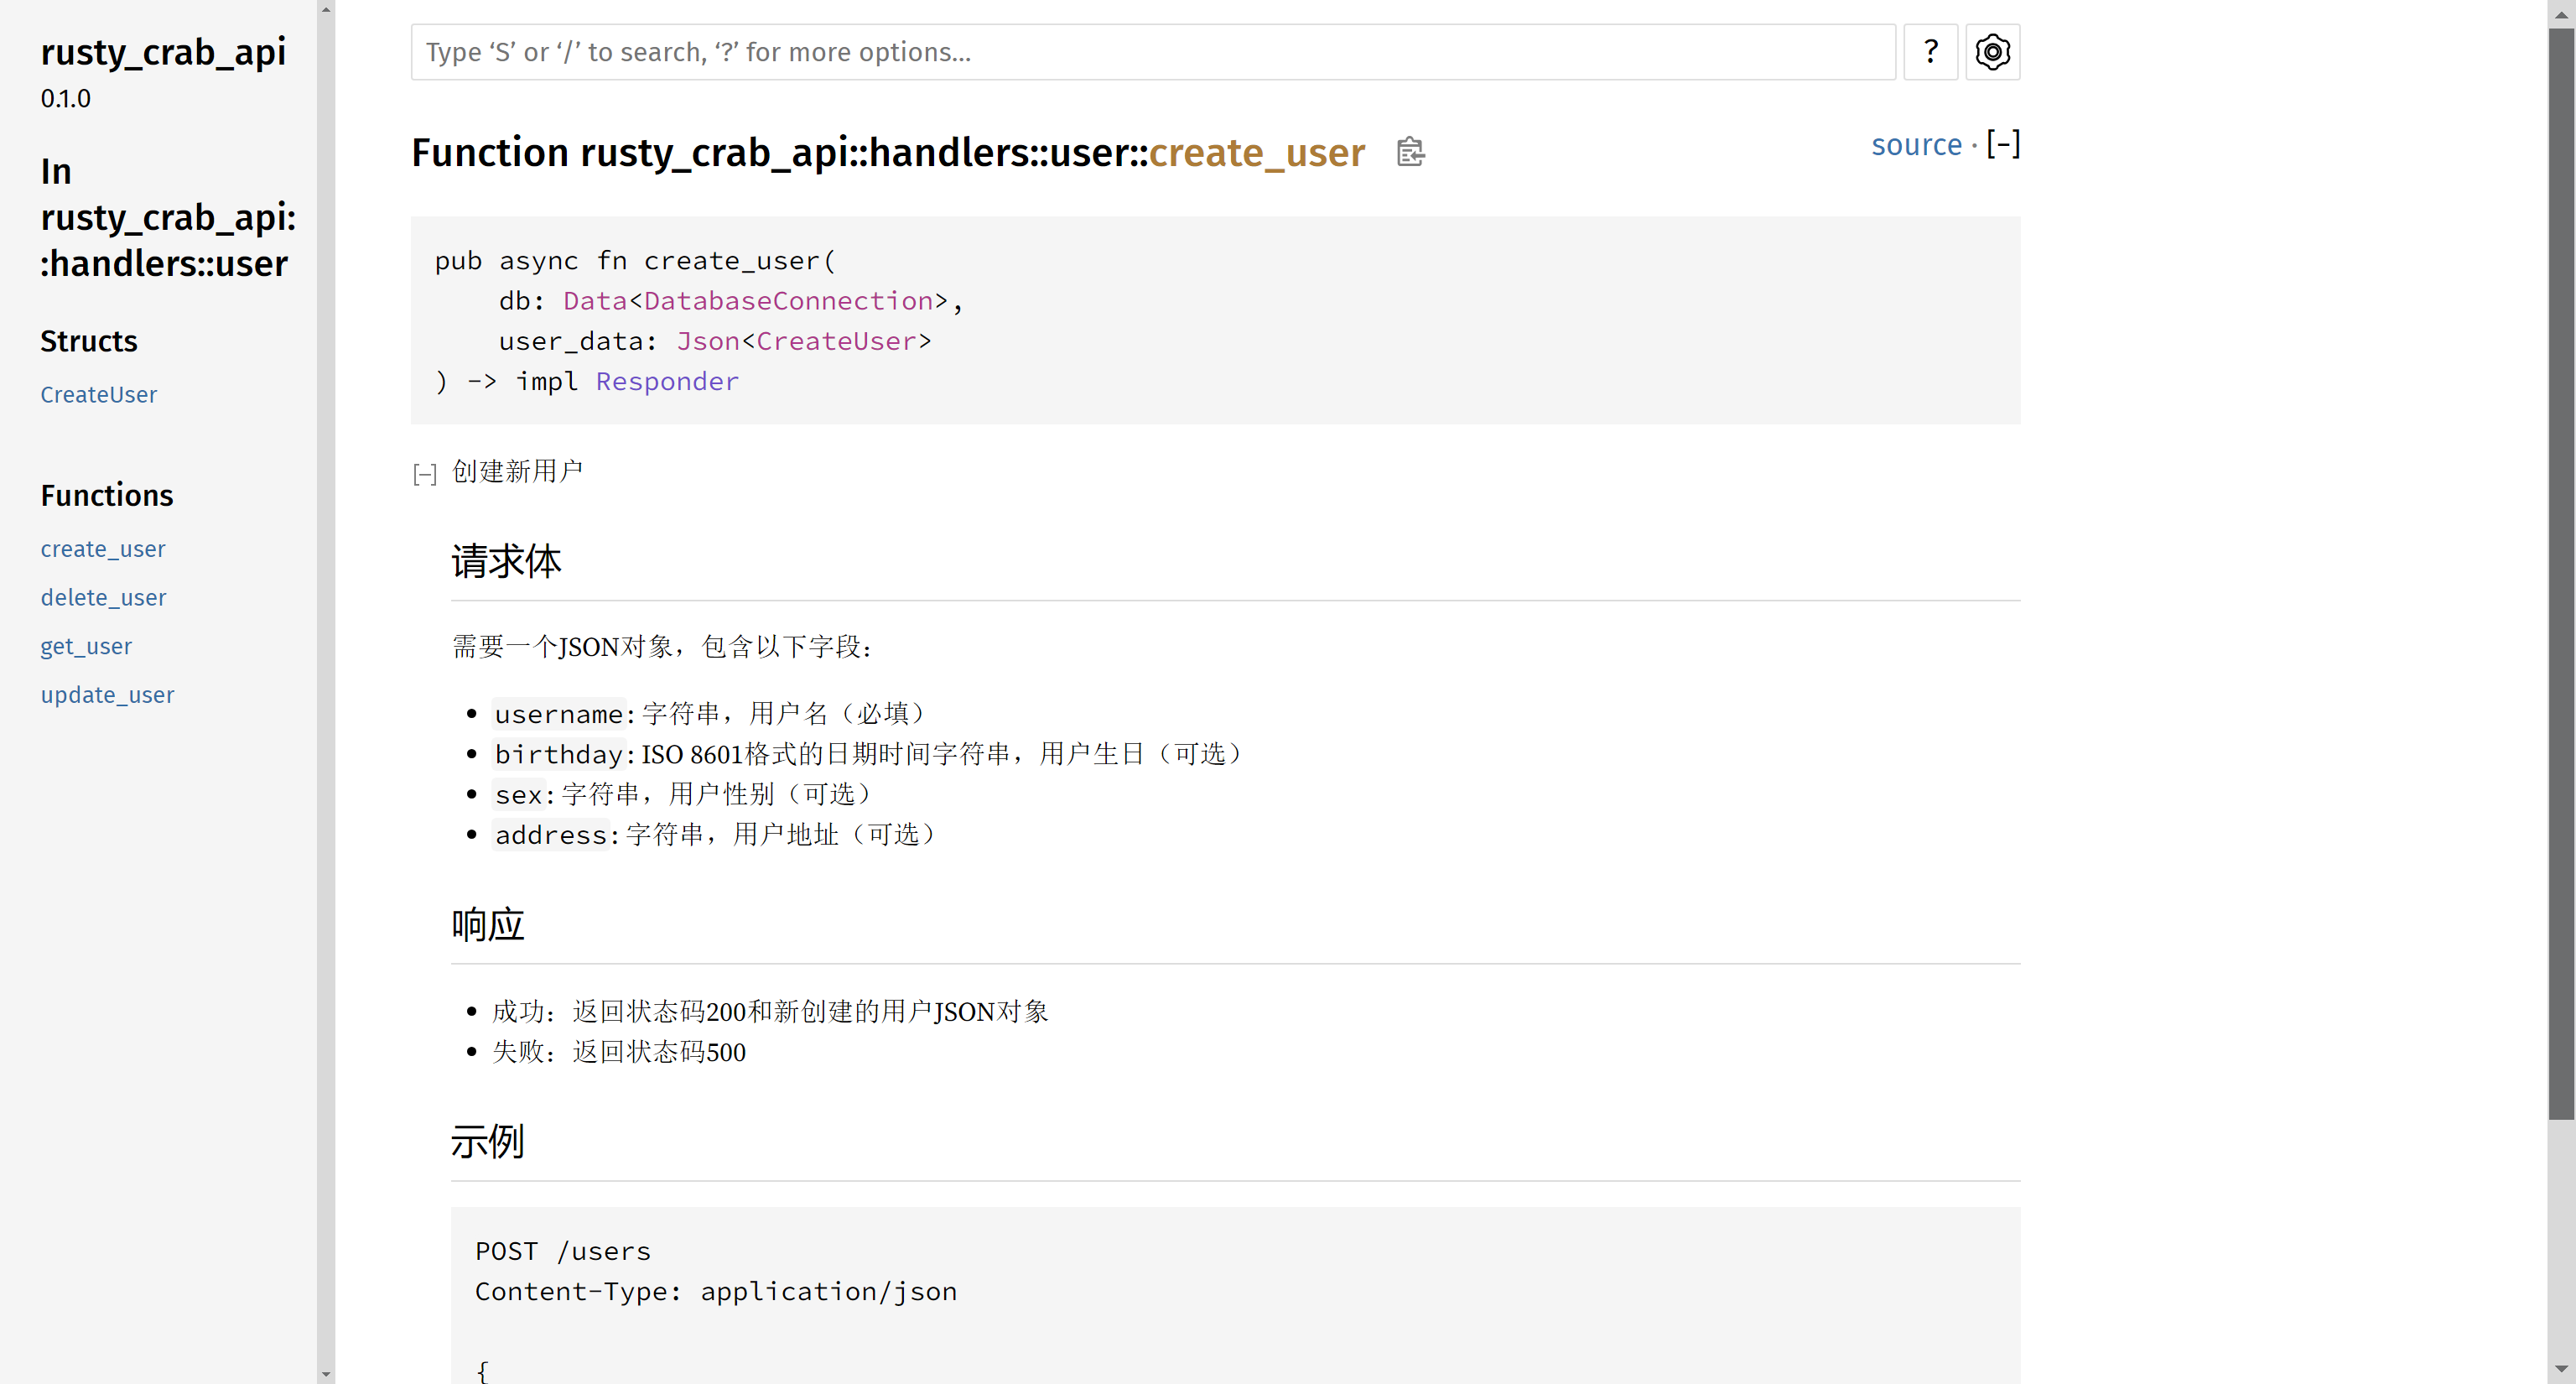Go to create_user in sidebar functions

103,549
